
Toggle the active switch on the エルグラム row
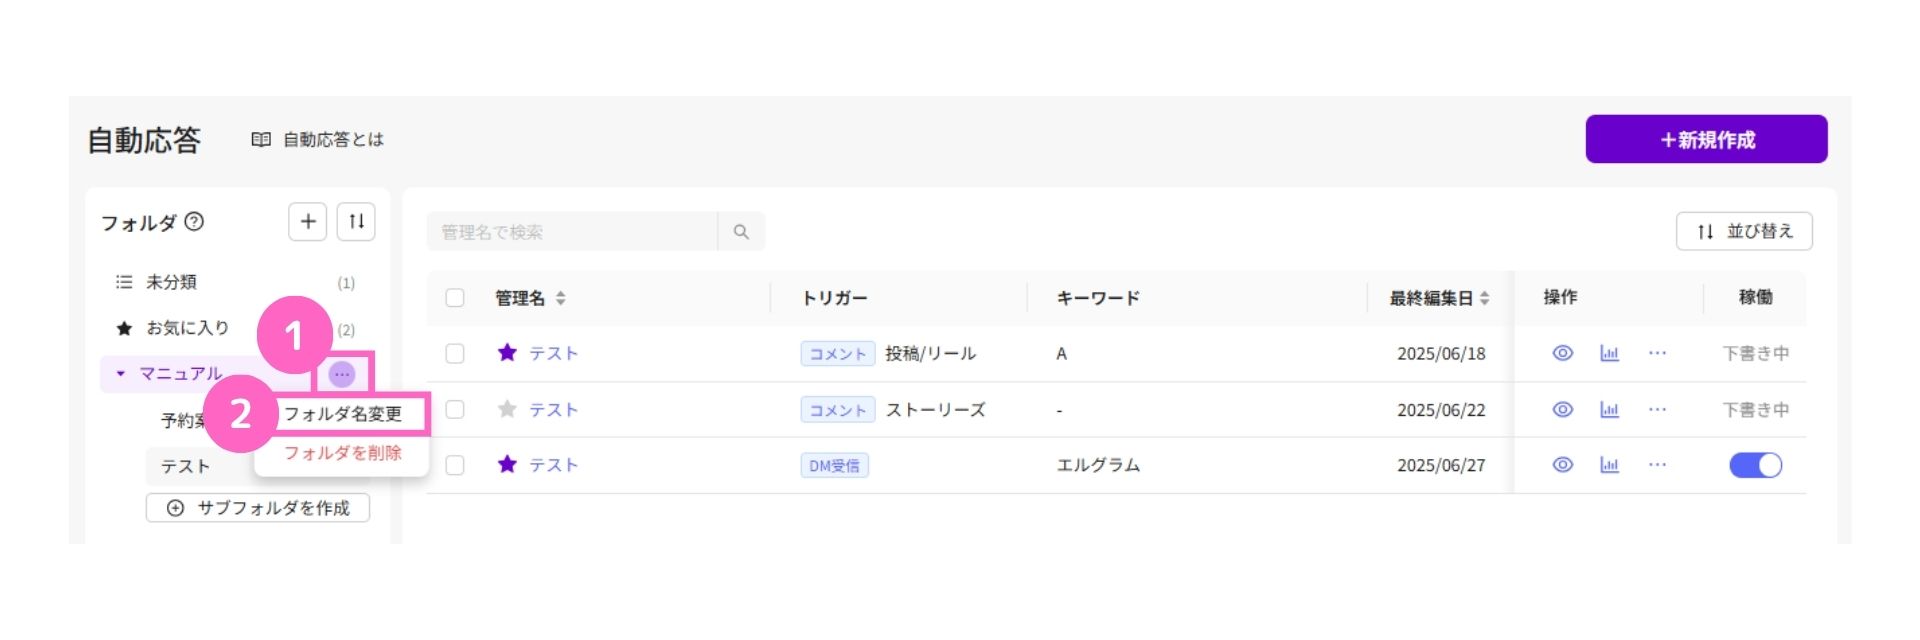[x=1755, y=465]
